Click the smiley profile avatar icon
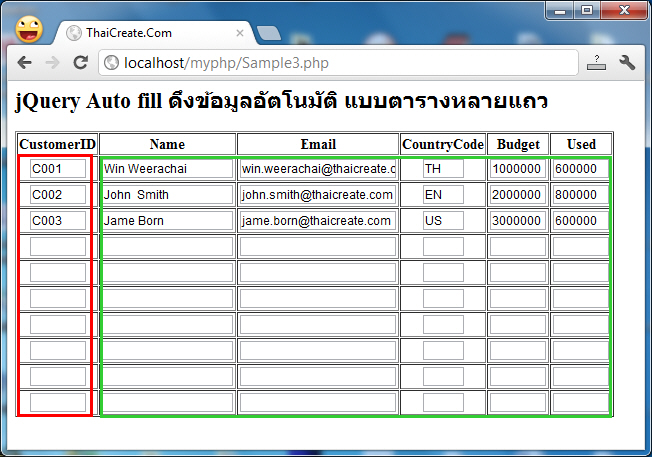The width and height of the screenshot is (652, 457). coord(29,30)
